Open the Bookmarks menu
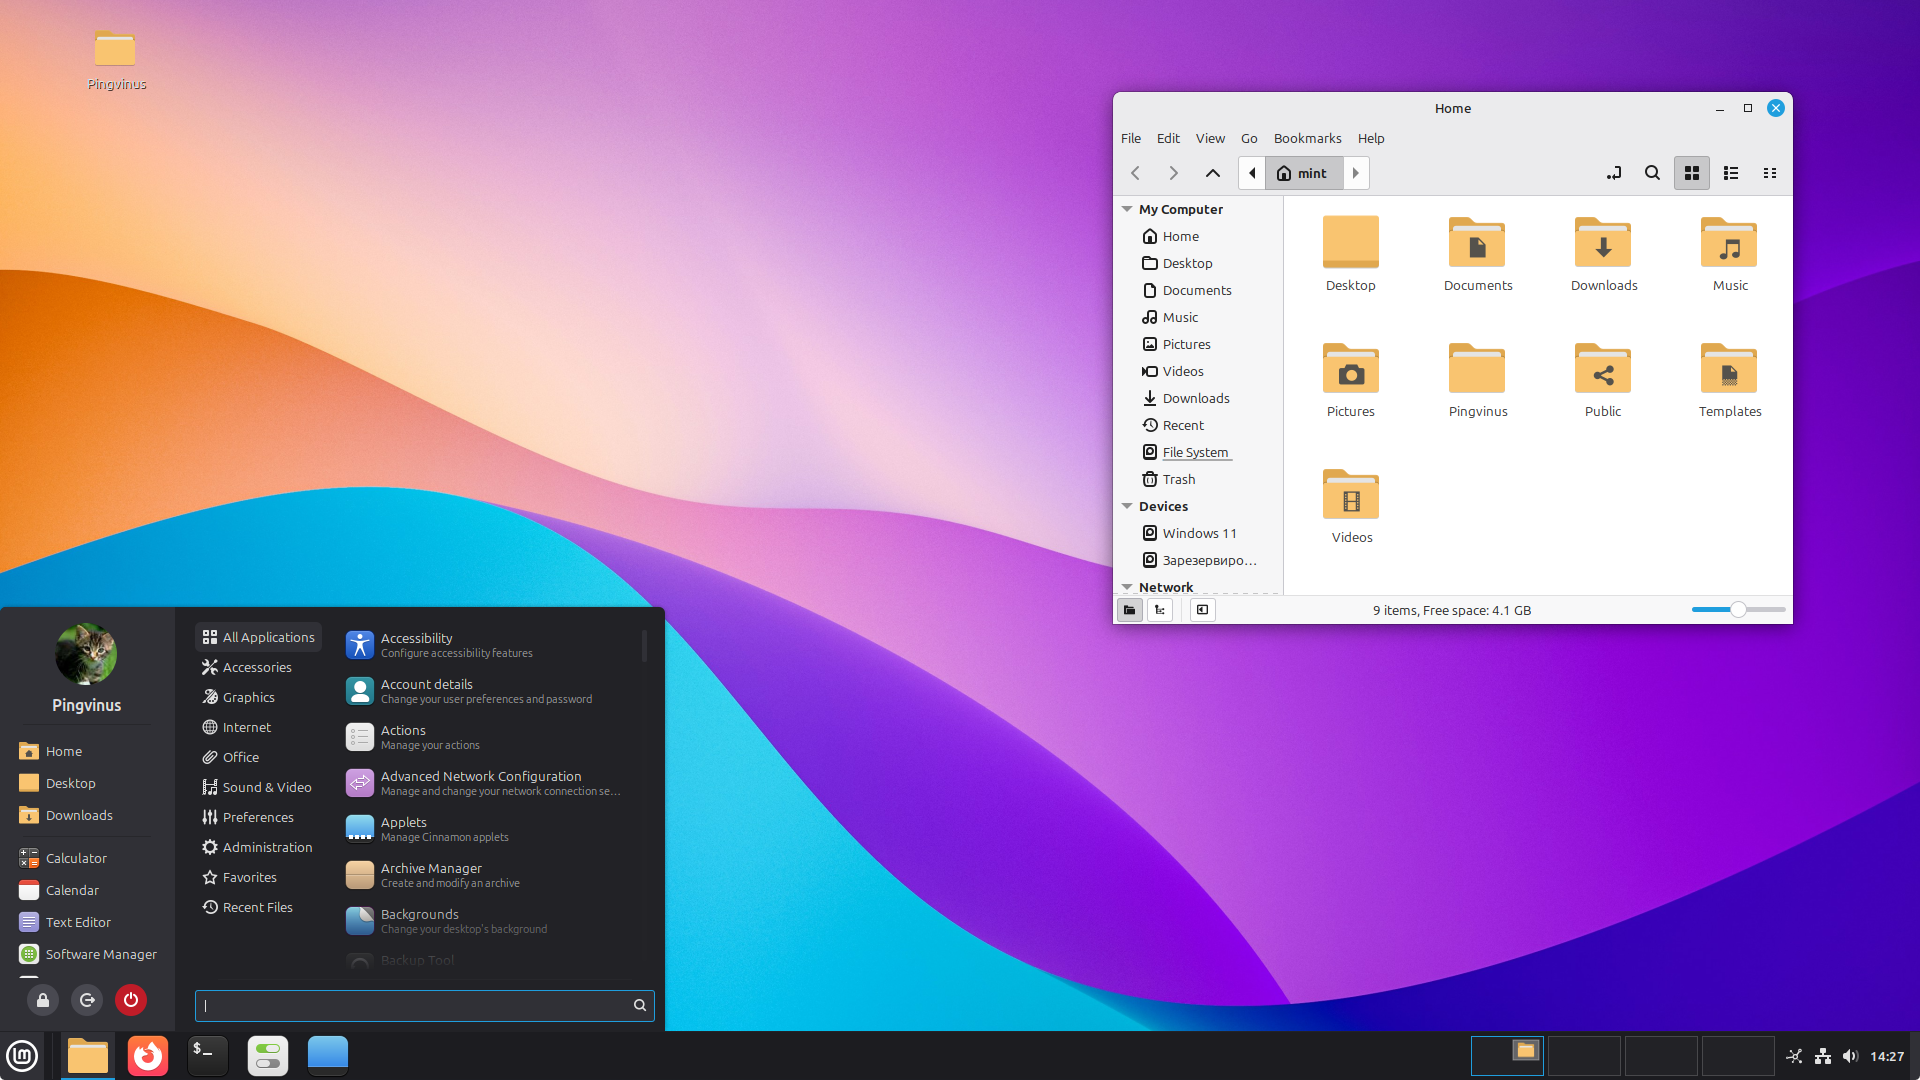Screen dimensions: 1920x1080 click(x=1306, y=138)
